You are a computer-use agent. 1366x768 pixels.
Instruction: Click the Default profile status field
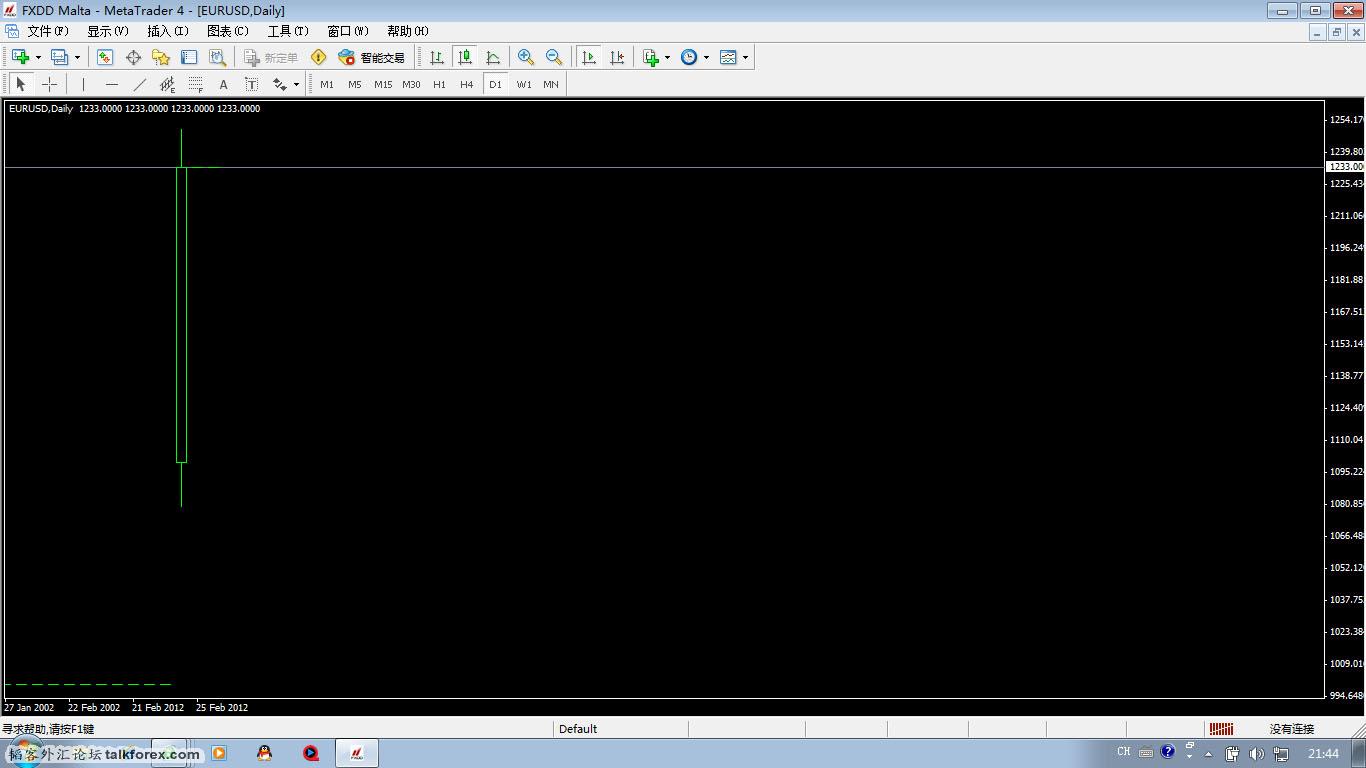620,729
